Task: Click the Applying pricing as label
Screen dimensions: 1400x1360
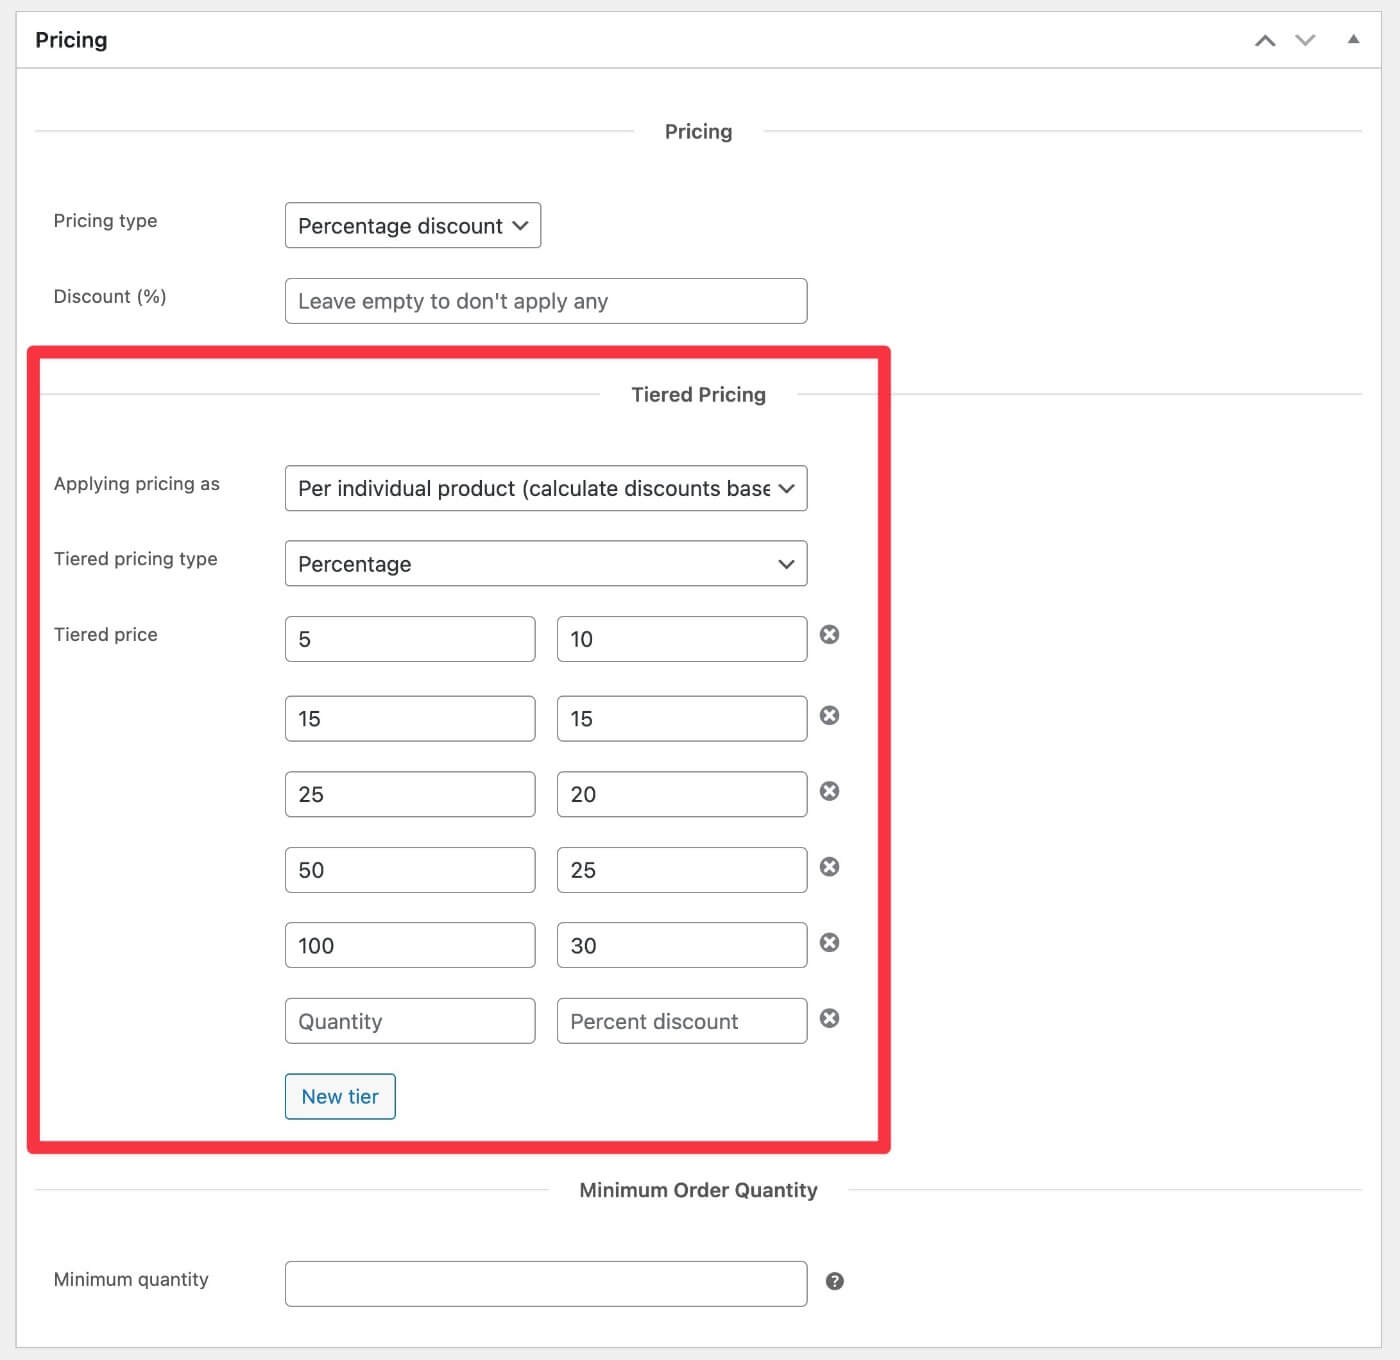Action: [137, 484]
